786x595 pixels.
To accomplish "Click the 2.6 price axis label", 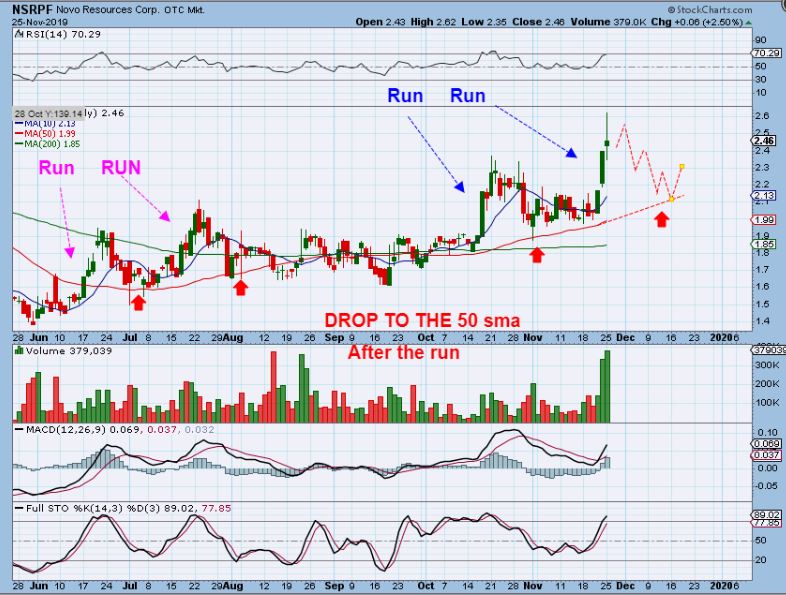I will click(x=762, y=116).
